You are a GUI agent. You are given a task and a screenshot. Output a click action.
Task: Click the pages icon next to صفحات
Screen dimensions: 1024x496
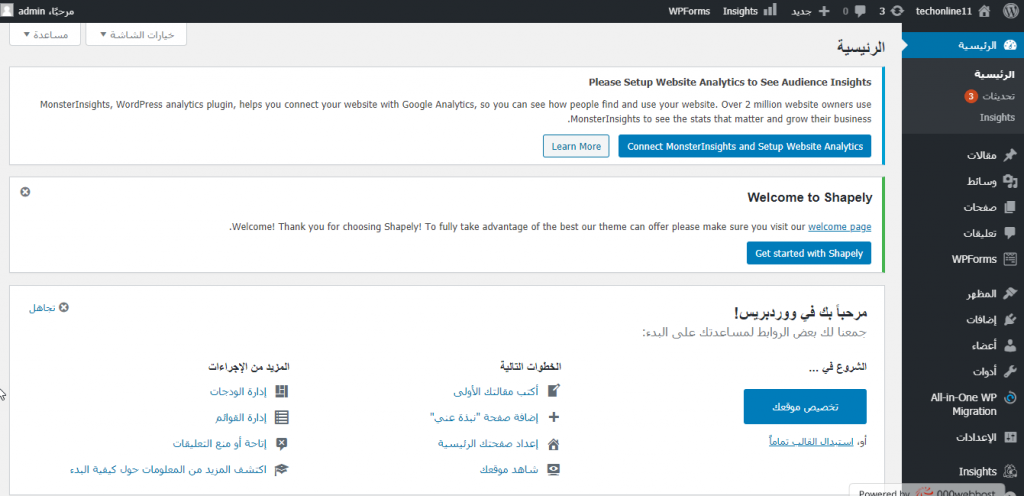click(1010, 208)
